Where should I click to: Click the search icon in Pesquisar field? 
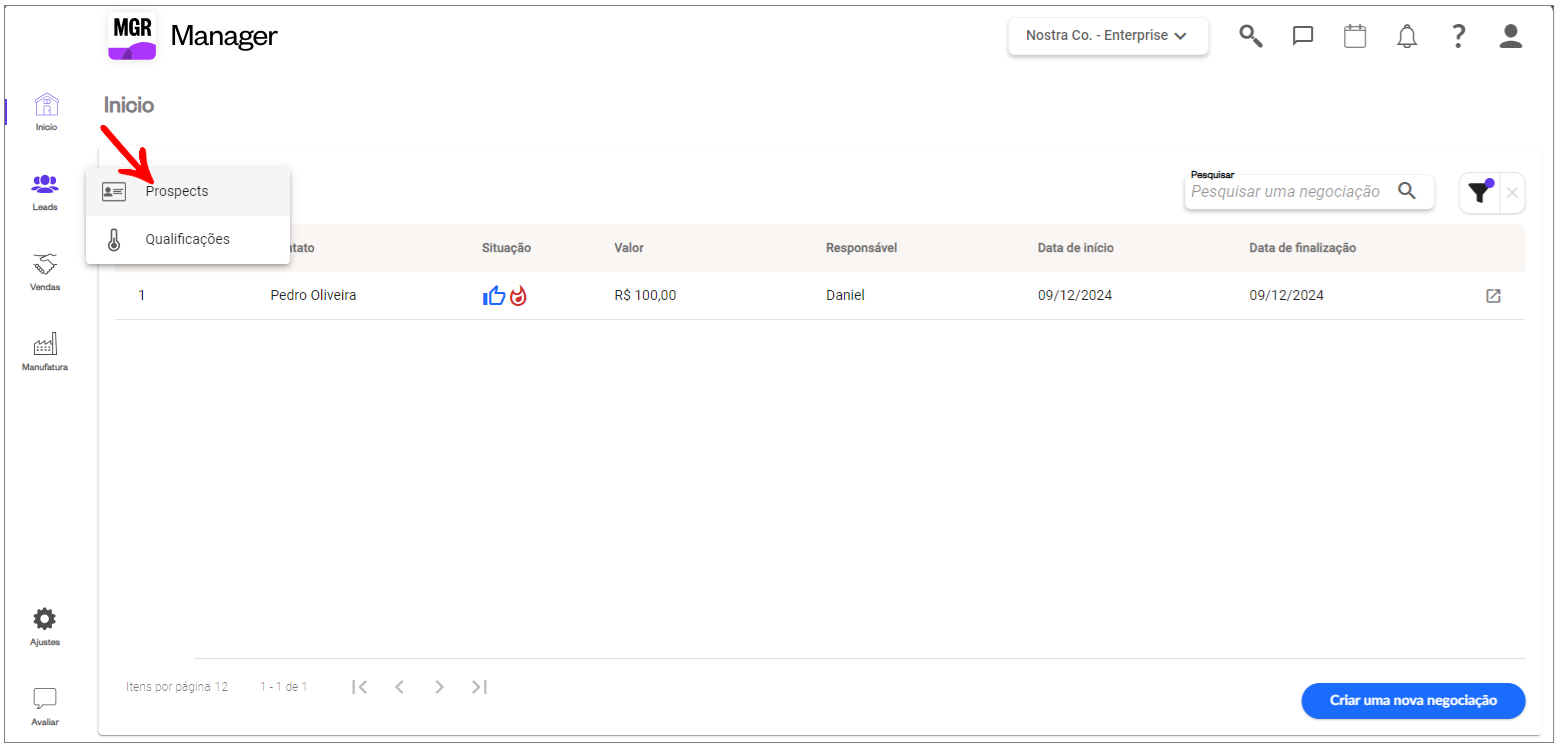coord(1407,191)
